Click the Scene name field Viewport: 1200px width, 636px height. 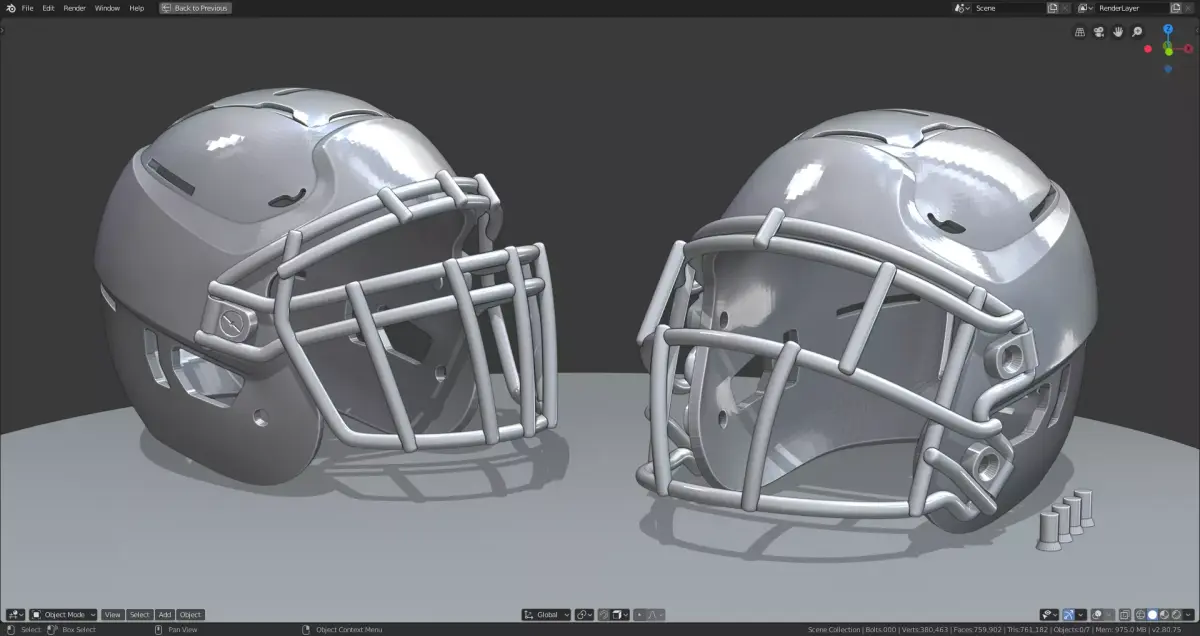1008,8
